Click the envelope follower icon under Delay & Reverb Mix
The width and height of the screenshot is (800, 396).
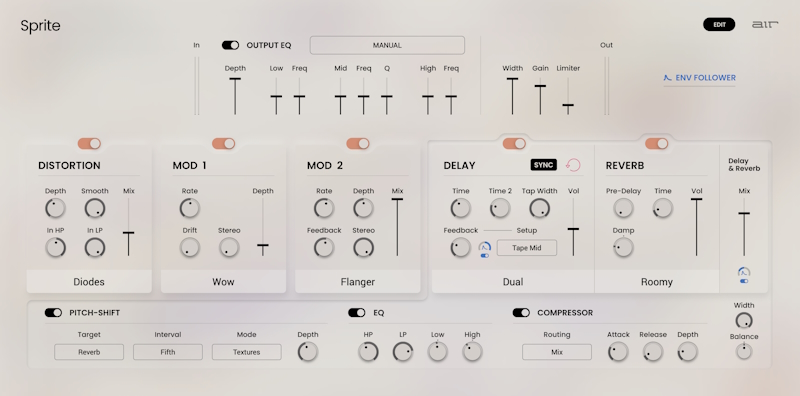[x=744, y=272]
